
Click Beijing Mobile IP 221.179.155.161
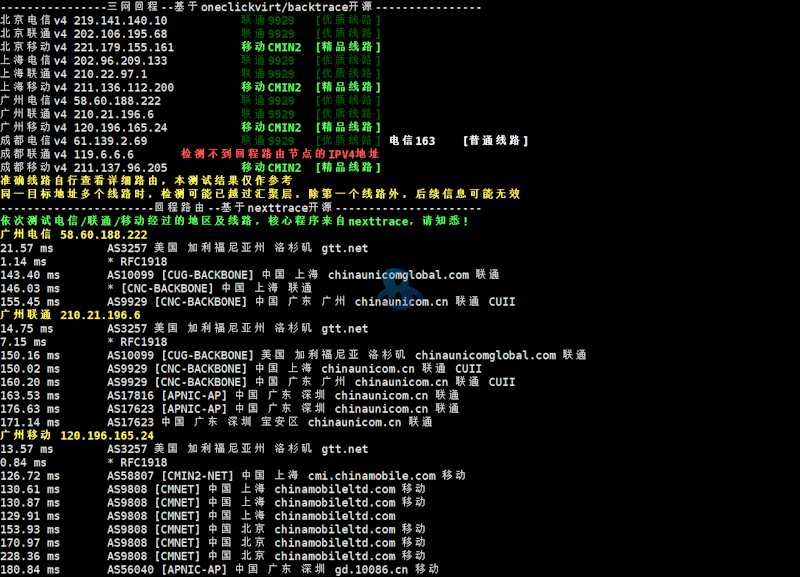(117, 47)
